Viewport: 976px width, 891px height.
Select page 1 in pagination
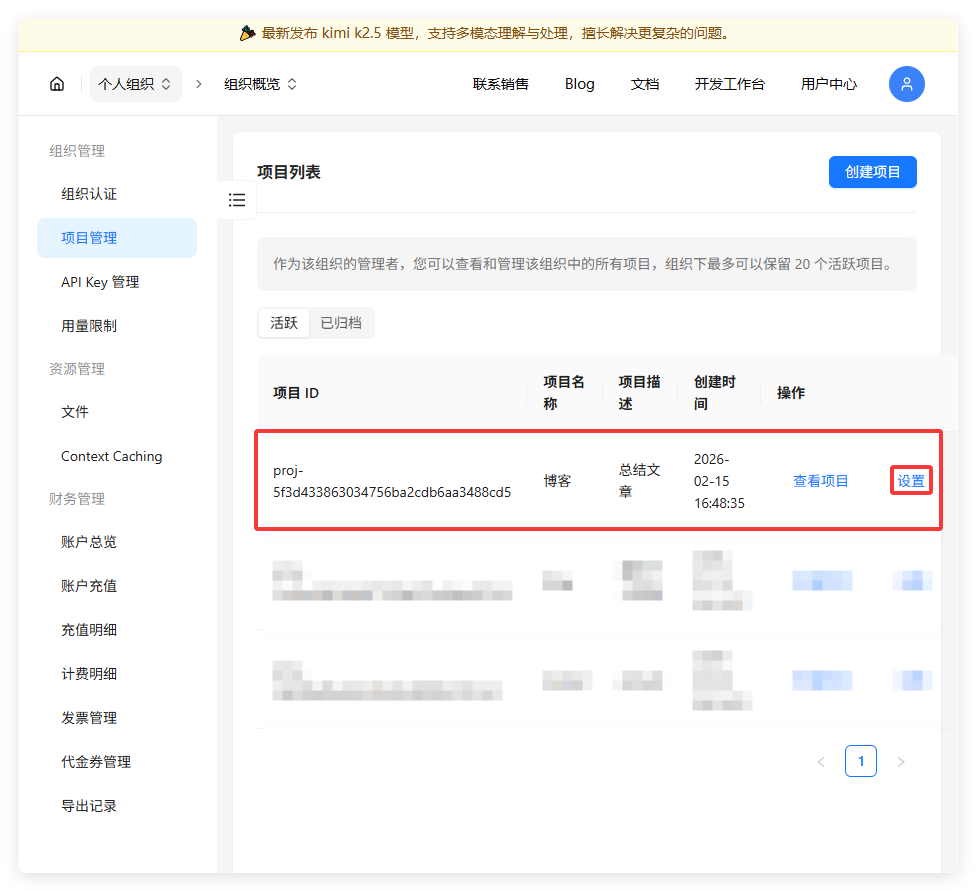click(860, 762)
